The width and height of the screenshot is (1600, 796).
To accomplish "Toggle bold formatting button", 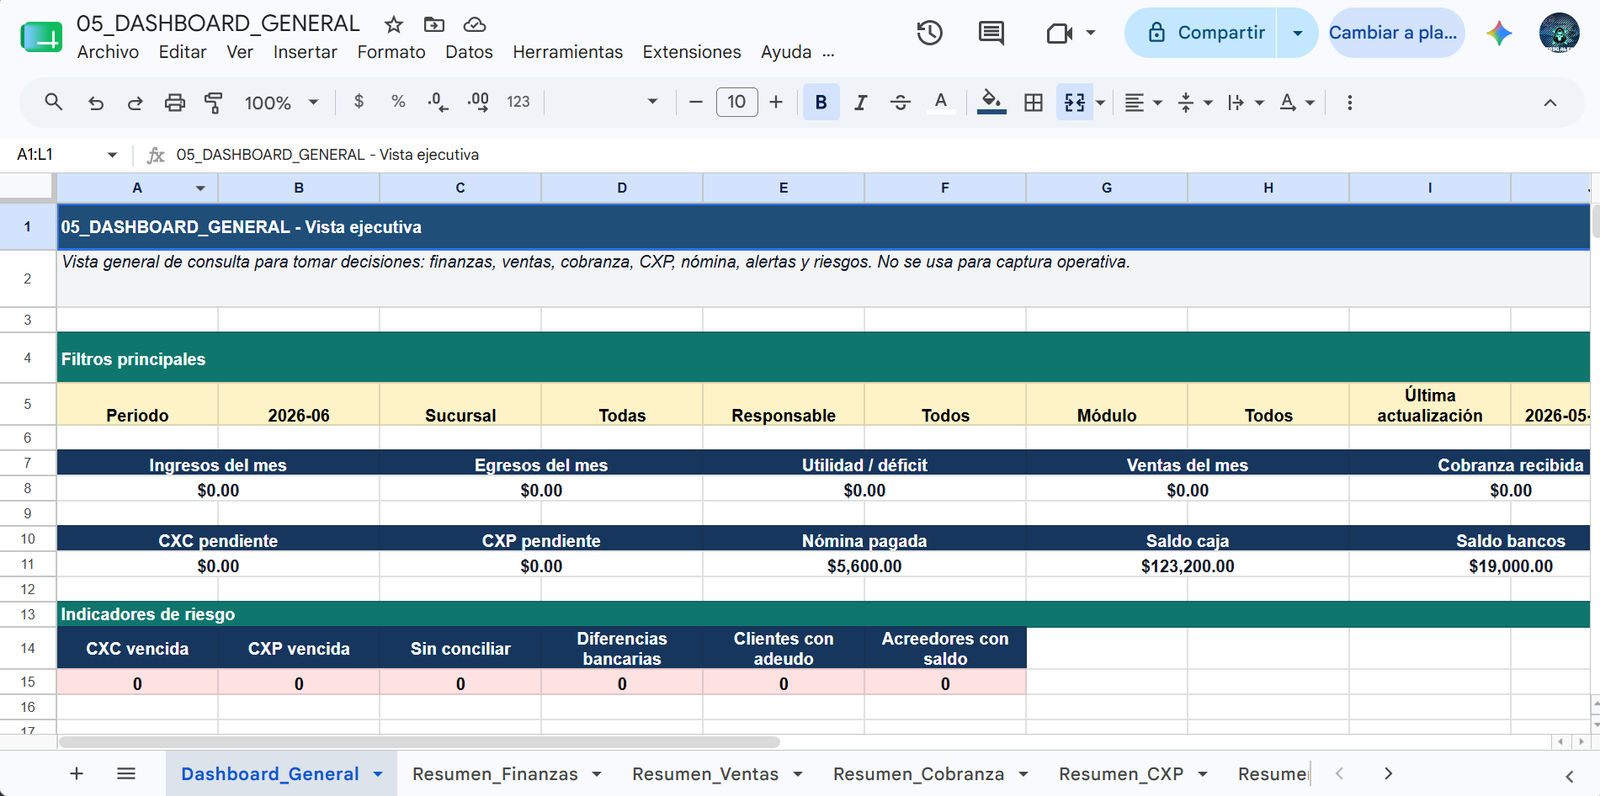I will (821, 102).
